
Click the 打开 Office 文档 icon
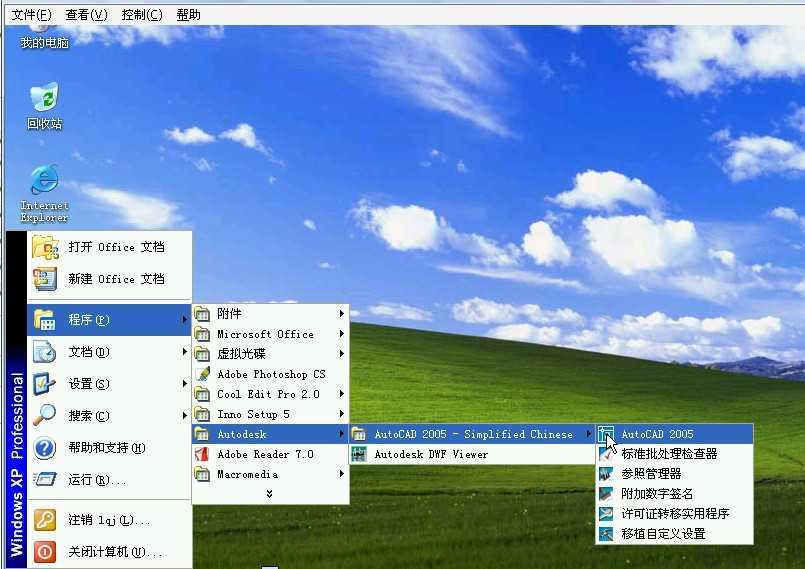45,247
